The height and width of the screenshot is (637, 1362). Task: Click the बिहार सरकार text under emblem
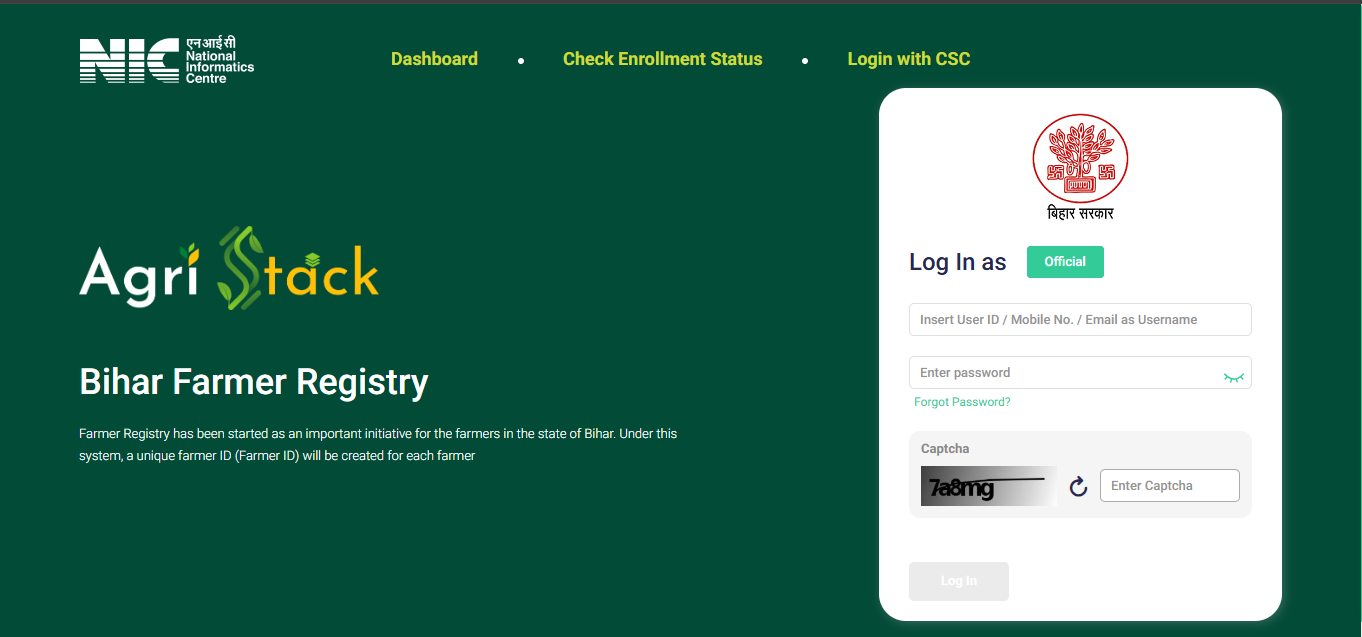pos(1080,213)
